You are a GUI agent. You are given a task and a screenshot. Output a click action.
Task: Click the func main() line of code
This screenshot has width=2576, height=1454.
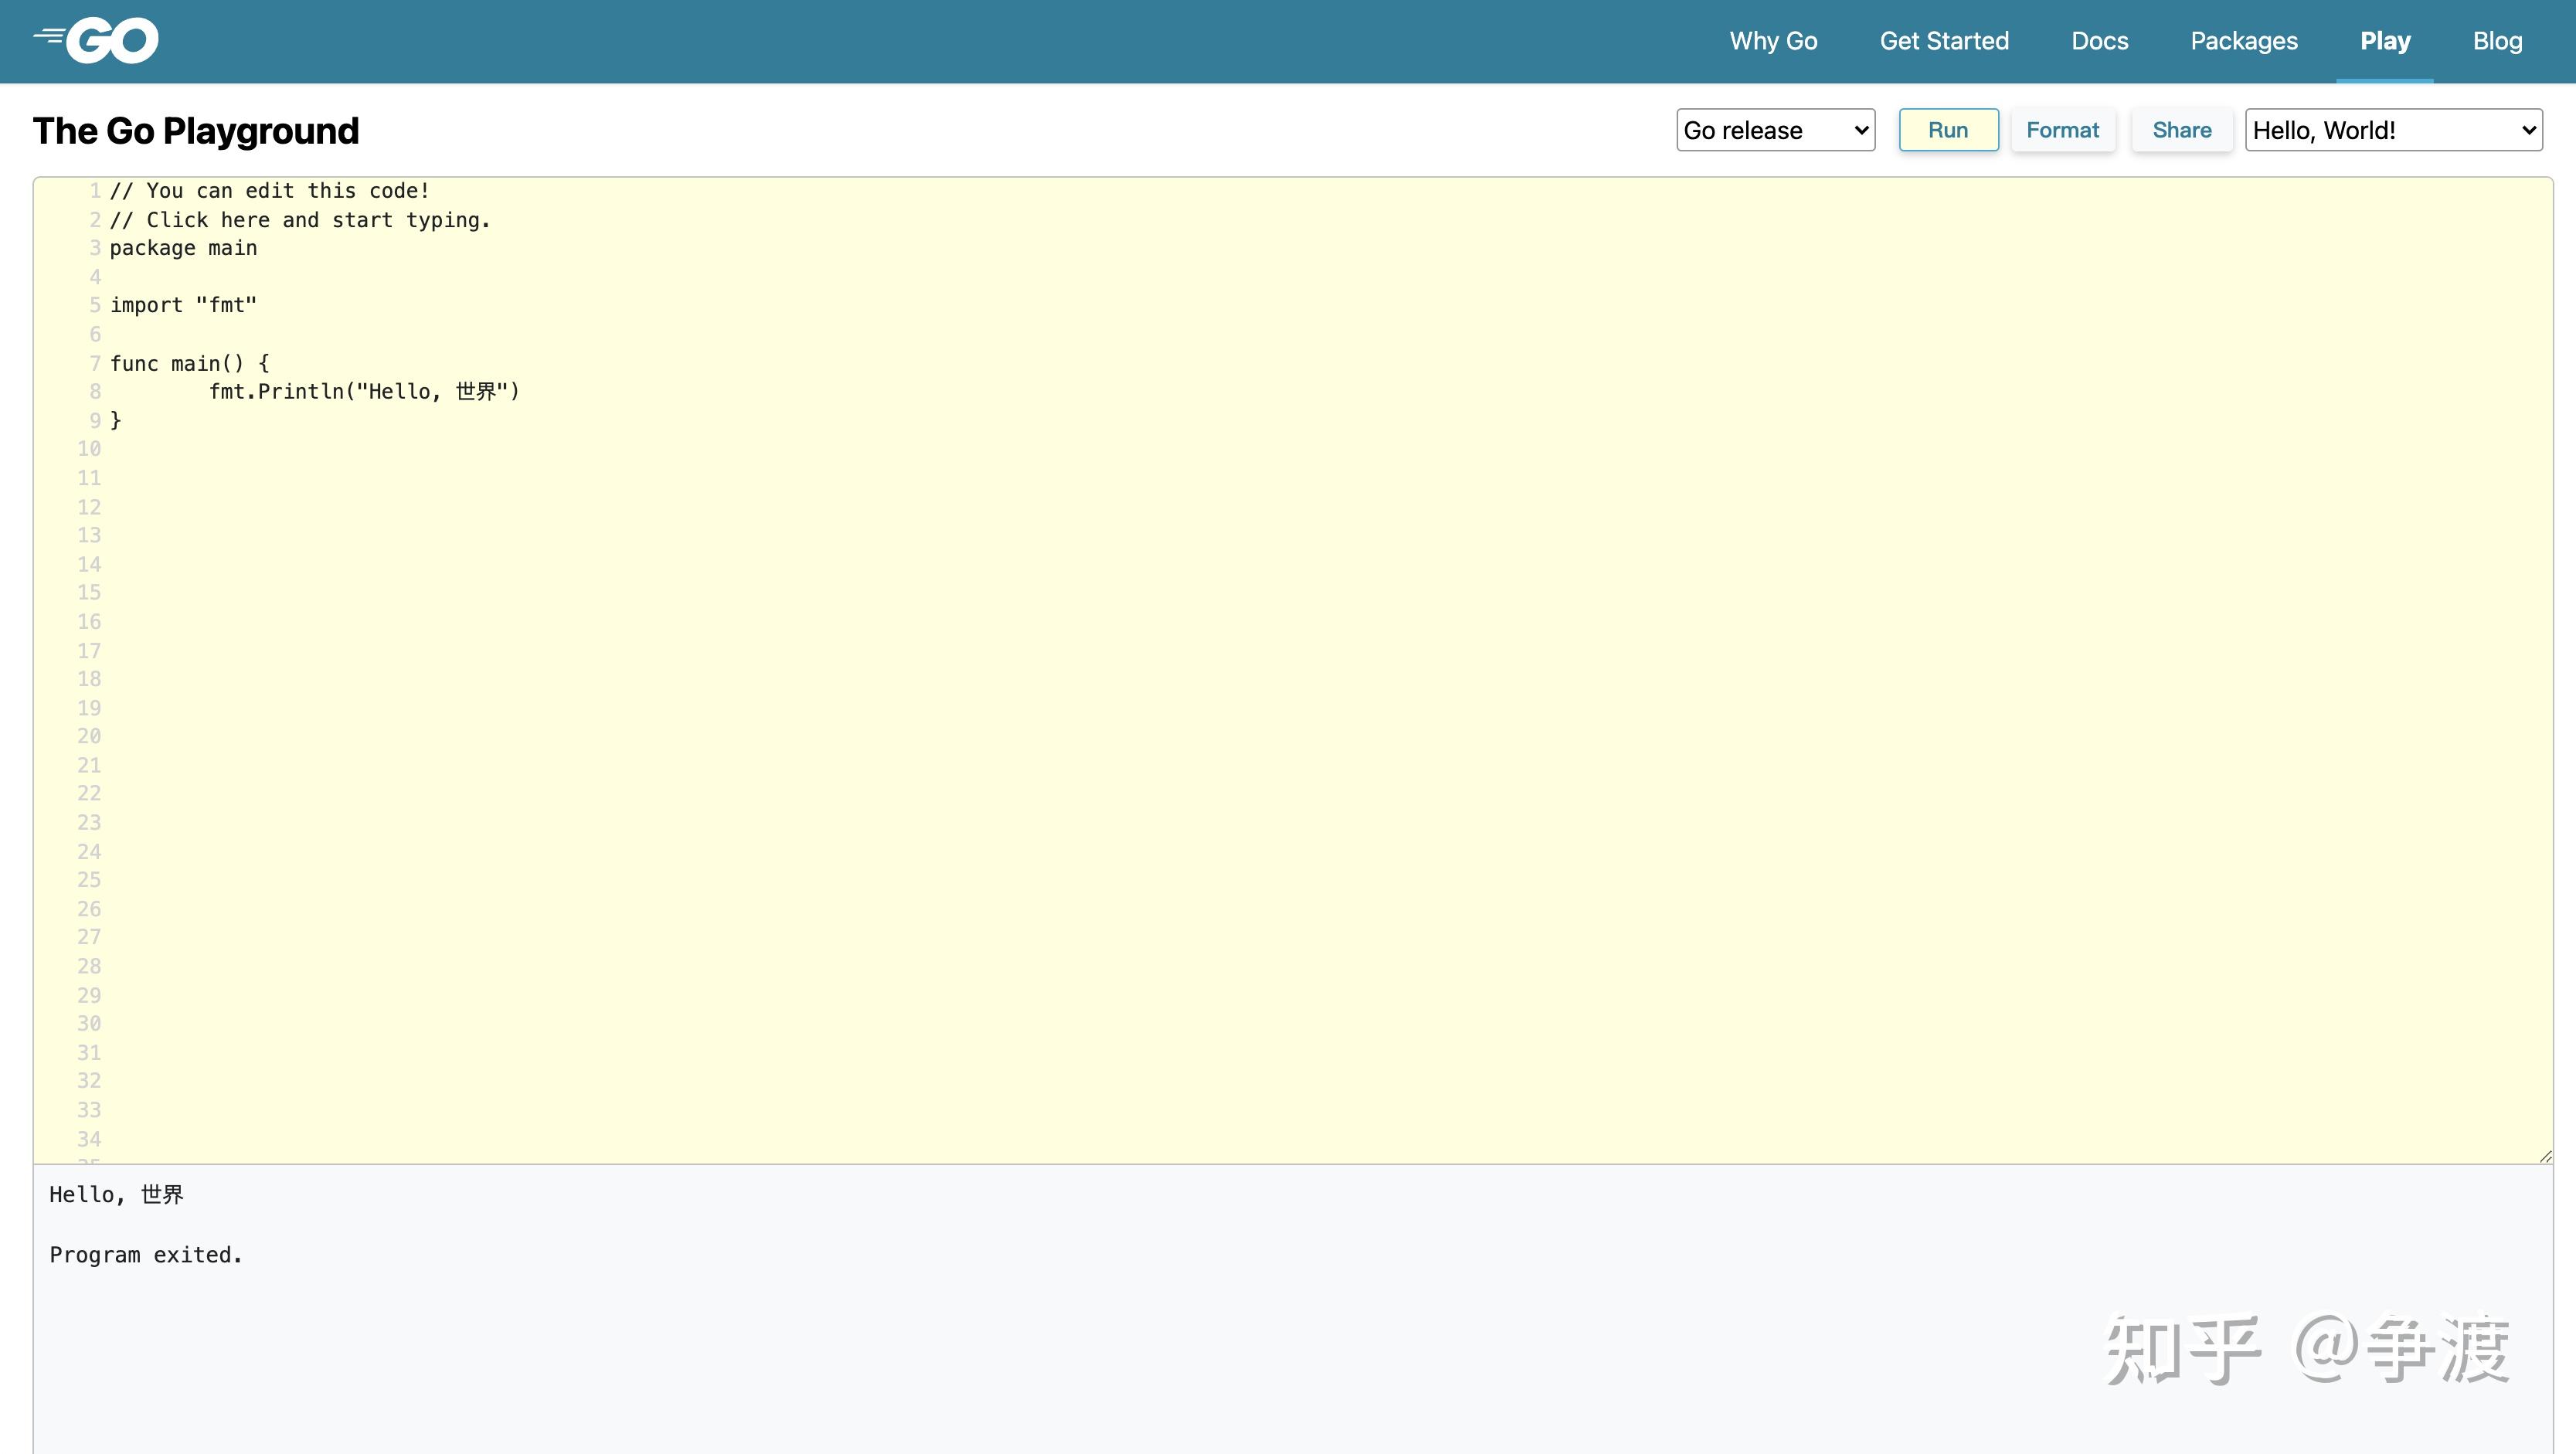[189, 364]
